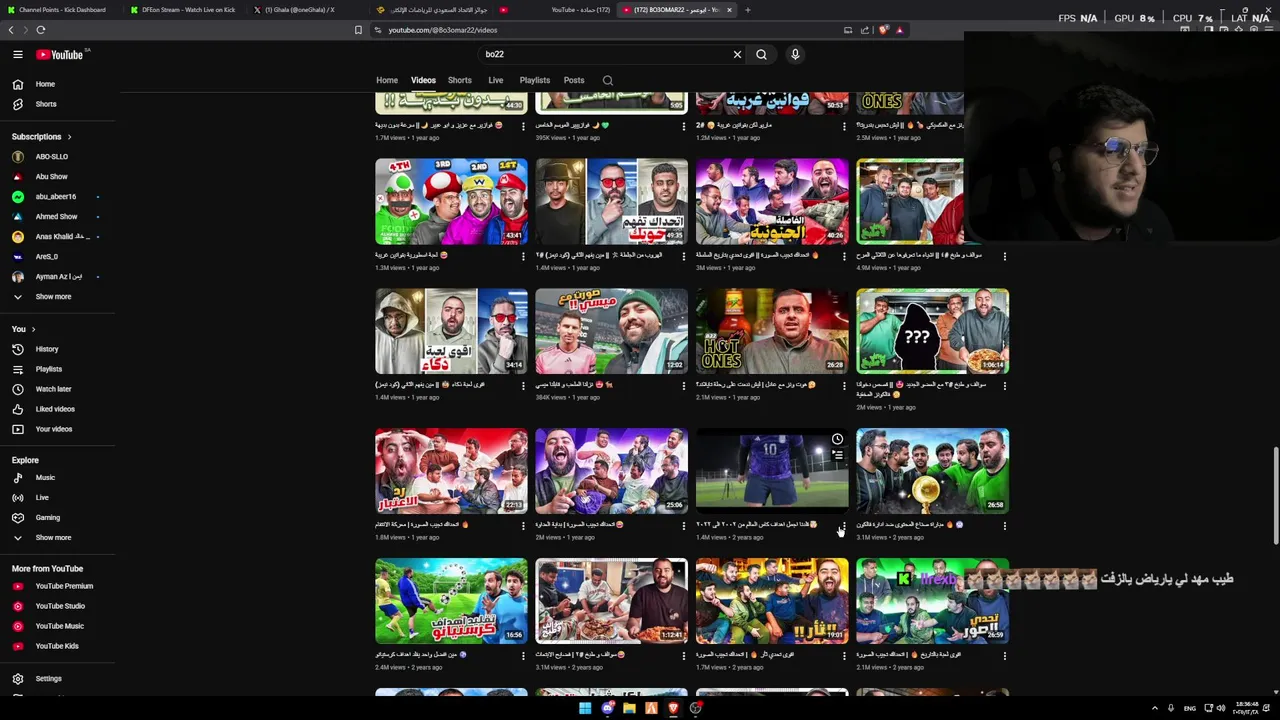Select the channel Videos tab
This screenshot has width=1280, height=720.
coord(423,80)
